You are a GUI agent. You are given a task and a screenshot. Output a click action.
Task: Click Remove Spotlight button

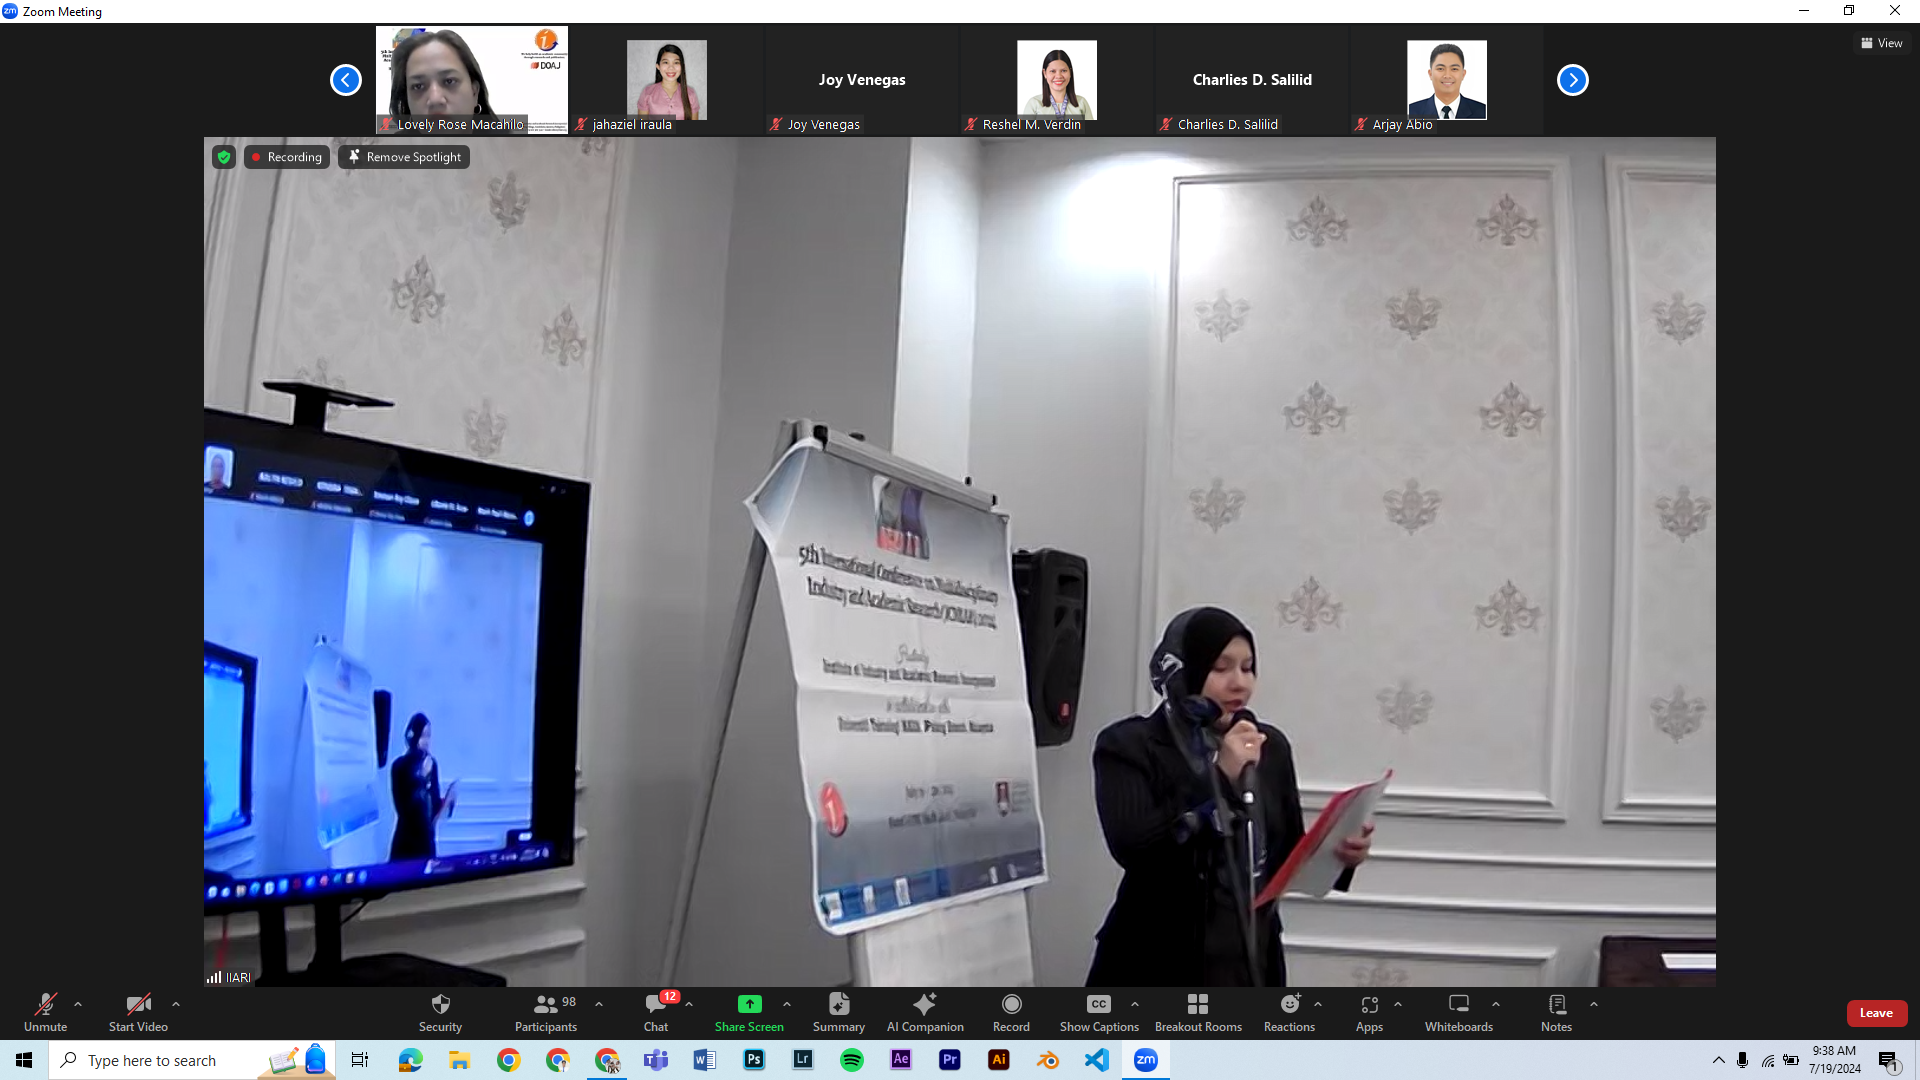404,157
